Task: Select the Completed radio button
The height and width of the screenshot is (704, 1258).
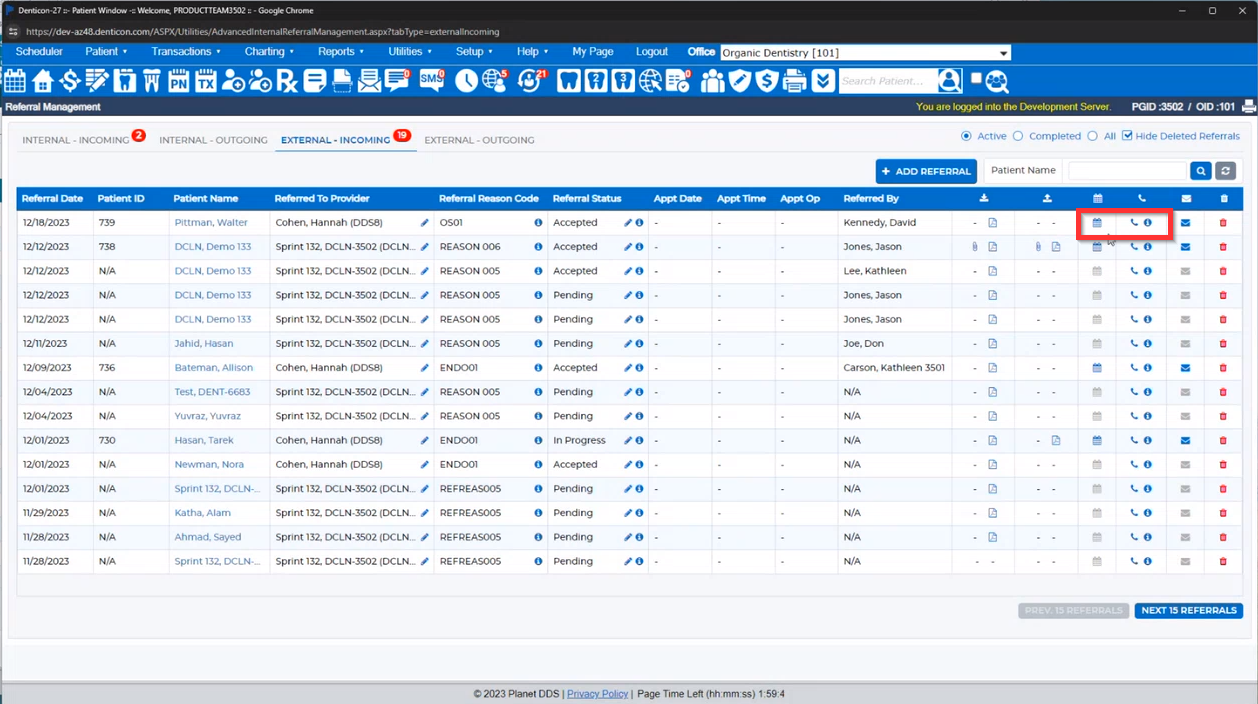Action: (x=1018, y=136)
